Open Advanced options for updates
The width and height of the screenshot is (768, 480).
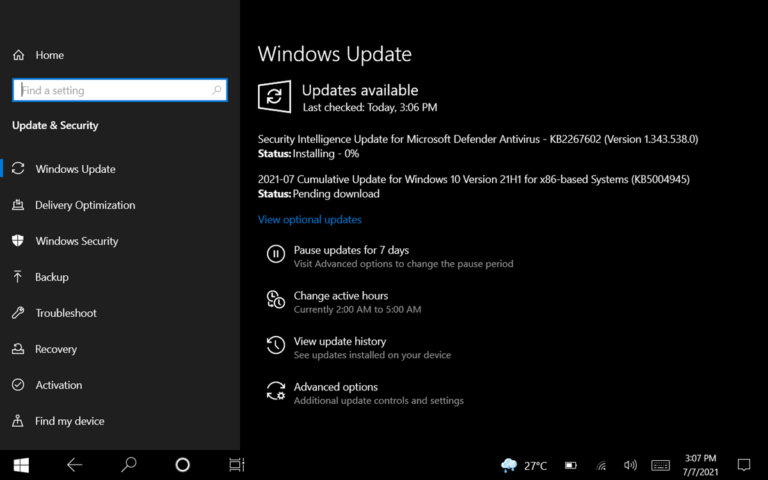coord(336,387)
